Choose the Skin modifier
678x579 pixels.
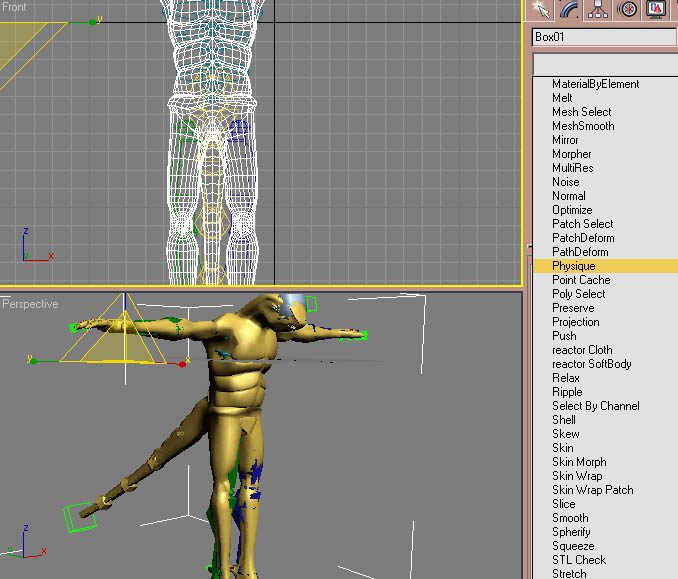point(563,448)
